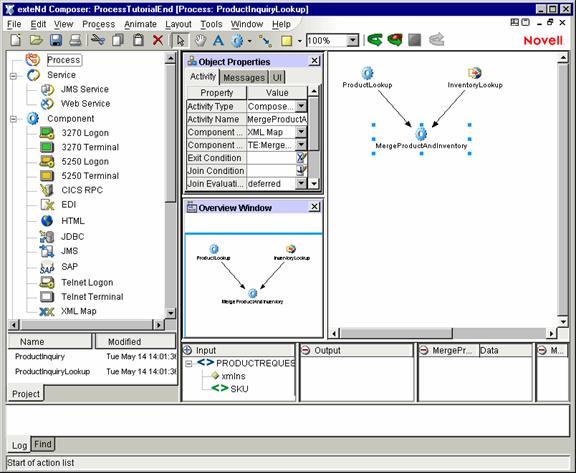Edit the Join Condition expression button

coord(301,170)
